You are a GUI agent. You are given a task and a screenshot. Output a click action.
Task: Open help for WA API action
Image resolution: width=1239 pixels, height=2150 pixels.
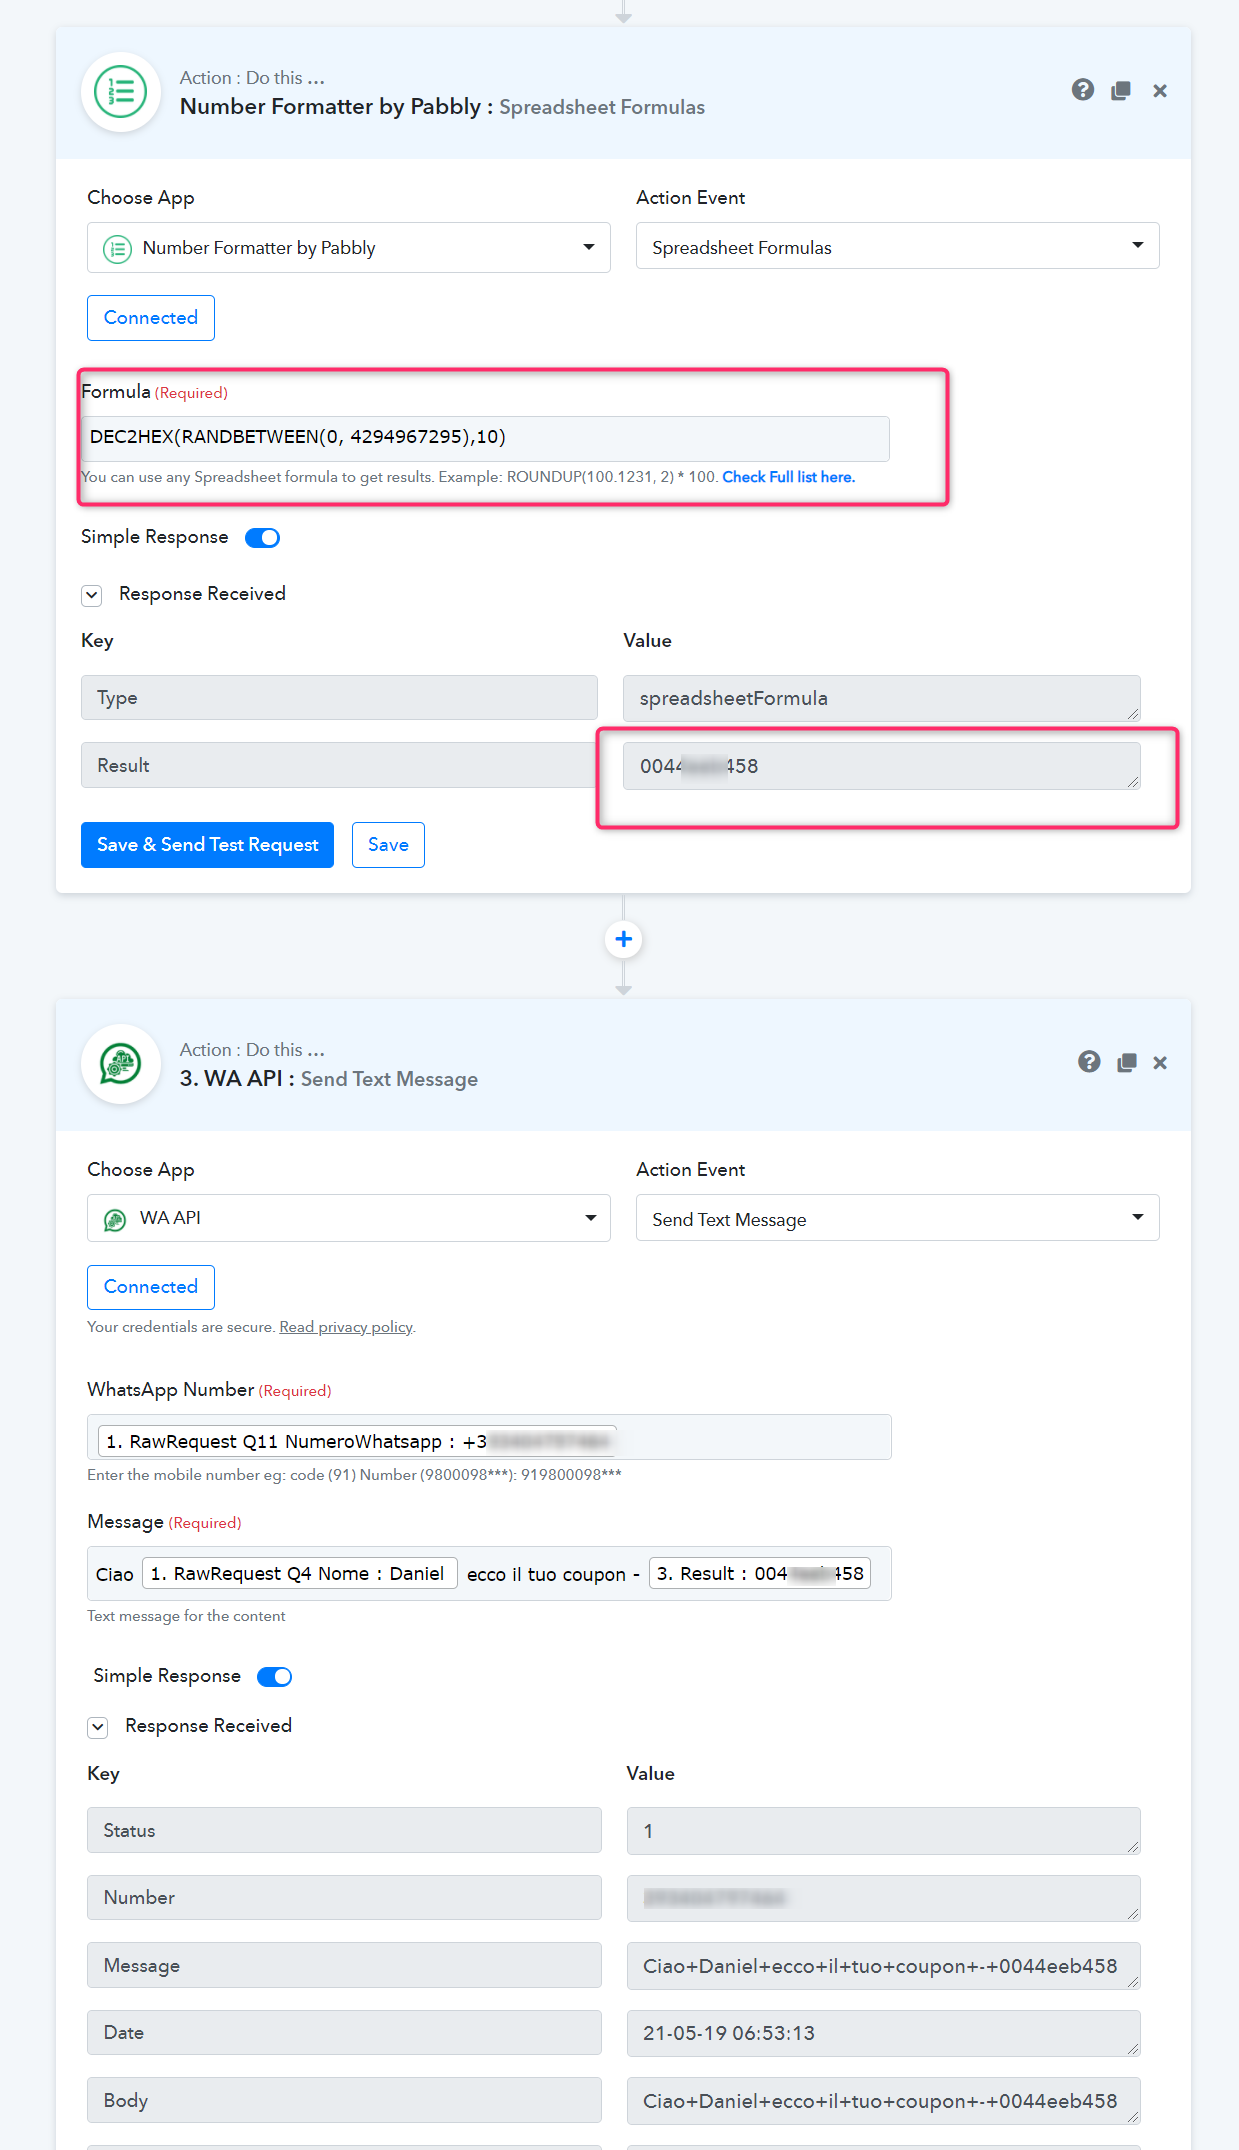(1089, 1062)
